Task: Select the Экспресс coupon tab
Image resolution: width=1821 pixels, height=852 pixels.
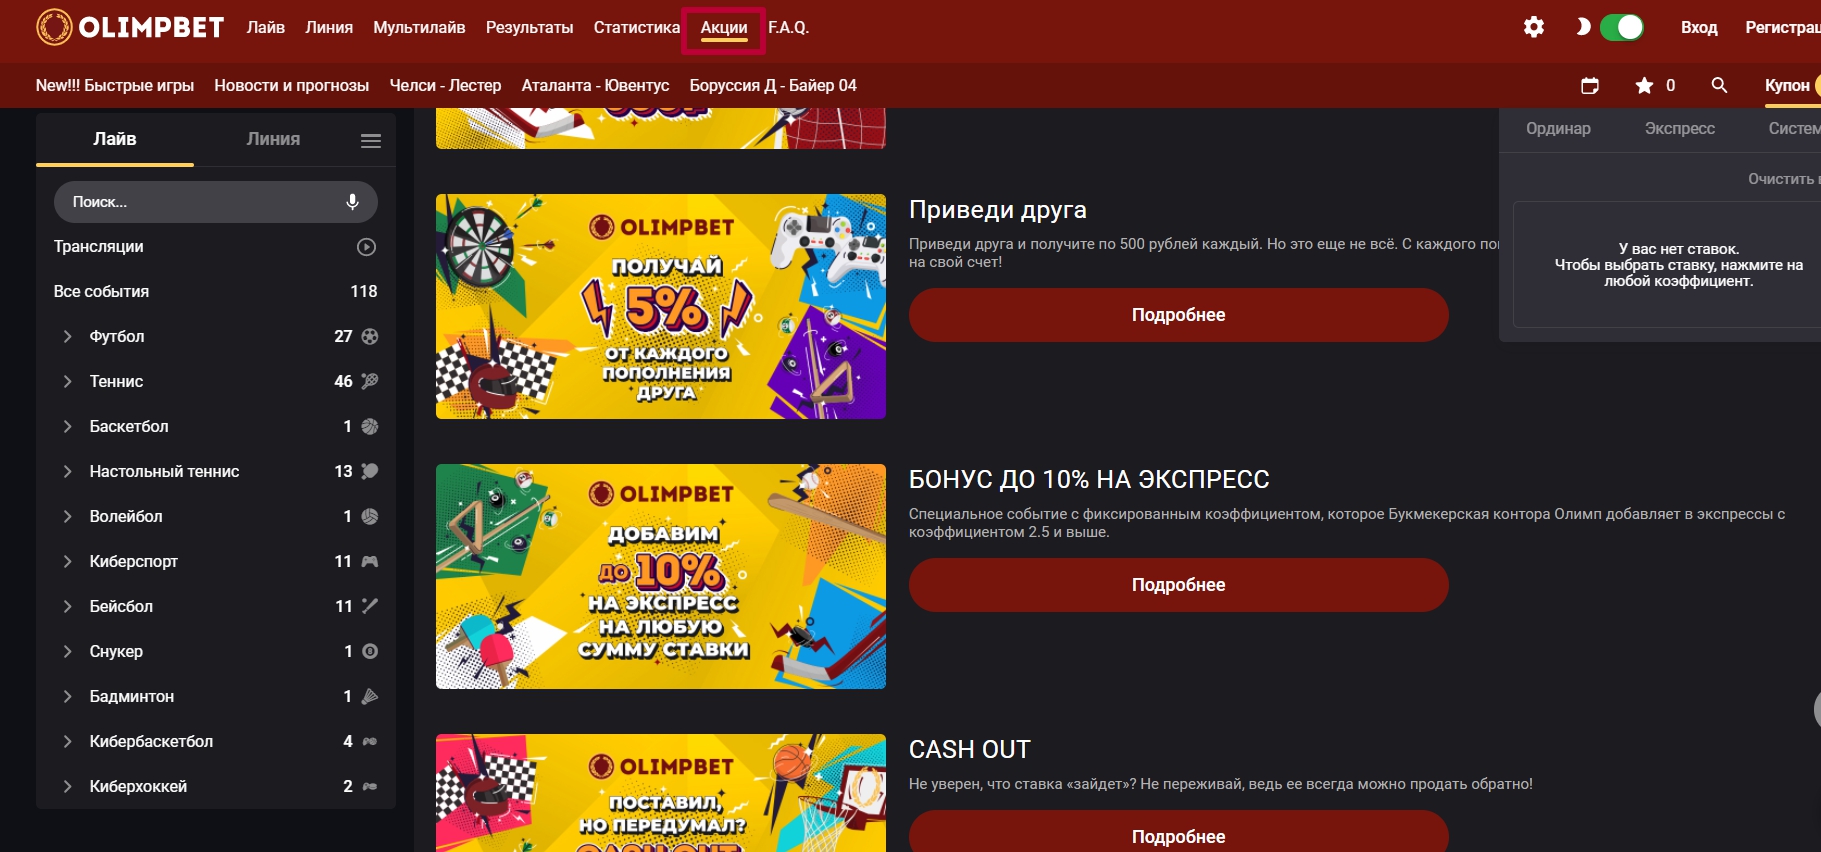Action: [1680, 128]
